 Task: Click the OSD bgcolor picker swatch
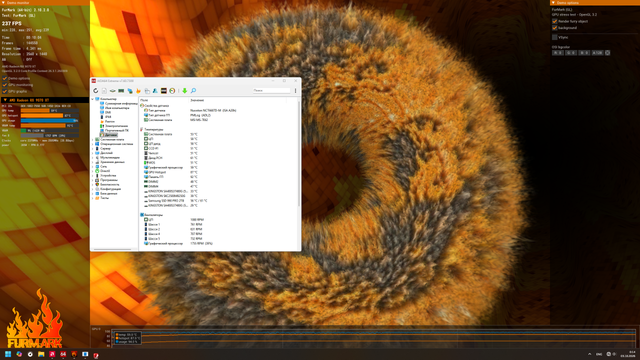click(x=607, y=53)
